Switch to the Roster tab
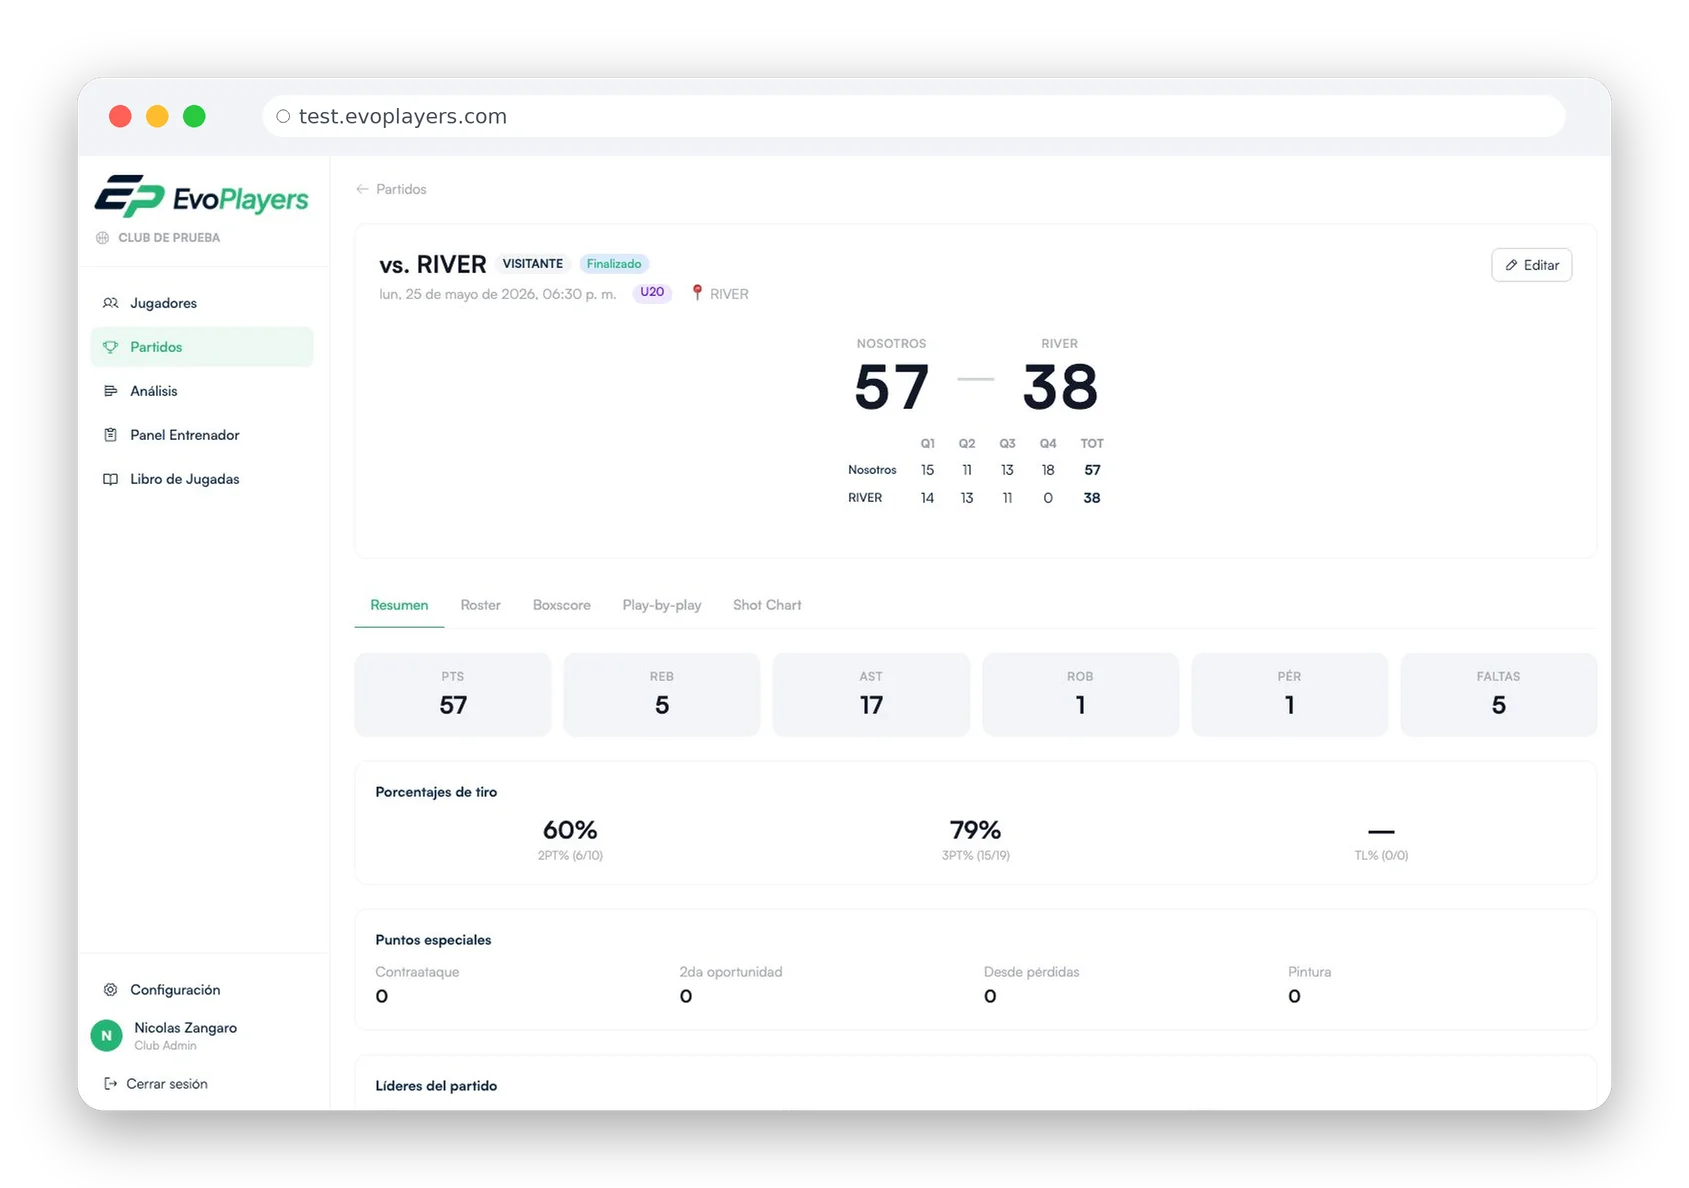Screen dimensions: 1689x1188 coord(480,605)
